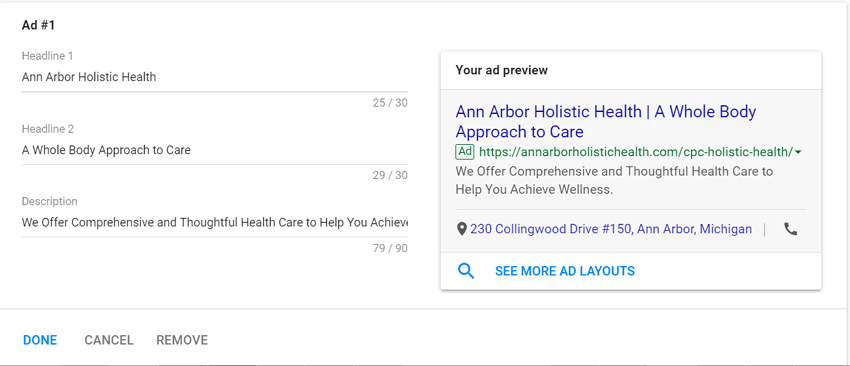Click the 'Headline 2' label
This screenshot has height=366, width=850.
[x=48, y=129]
